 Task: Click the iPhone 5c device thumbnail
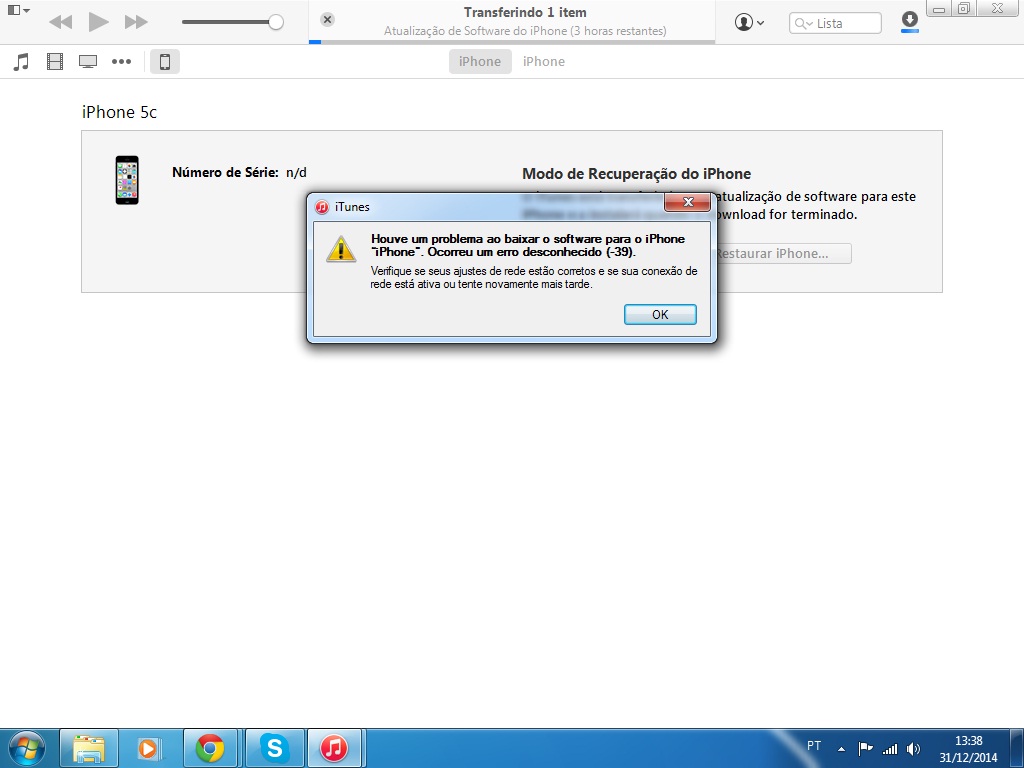[127, 180]
